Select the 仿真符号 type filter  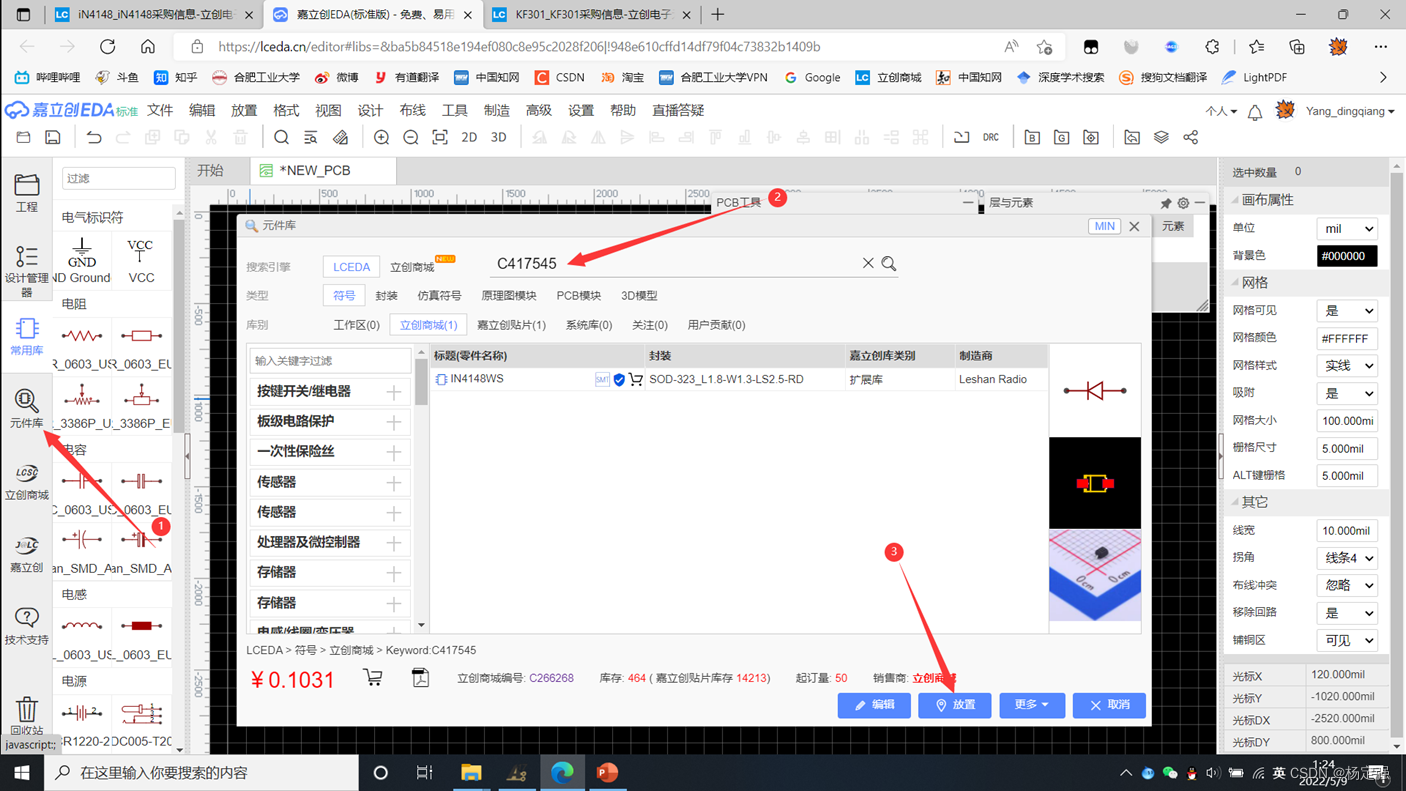tap(439, 296)
